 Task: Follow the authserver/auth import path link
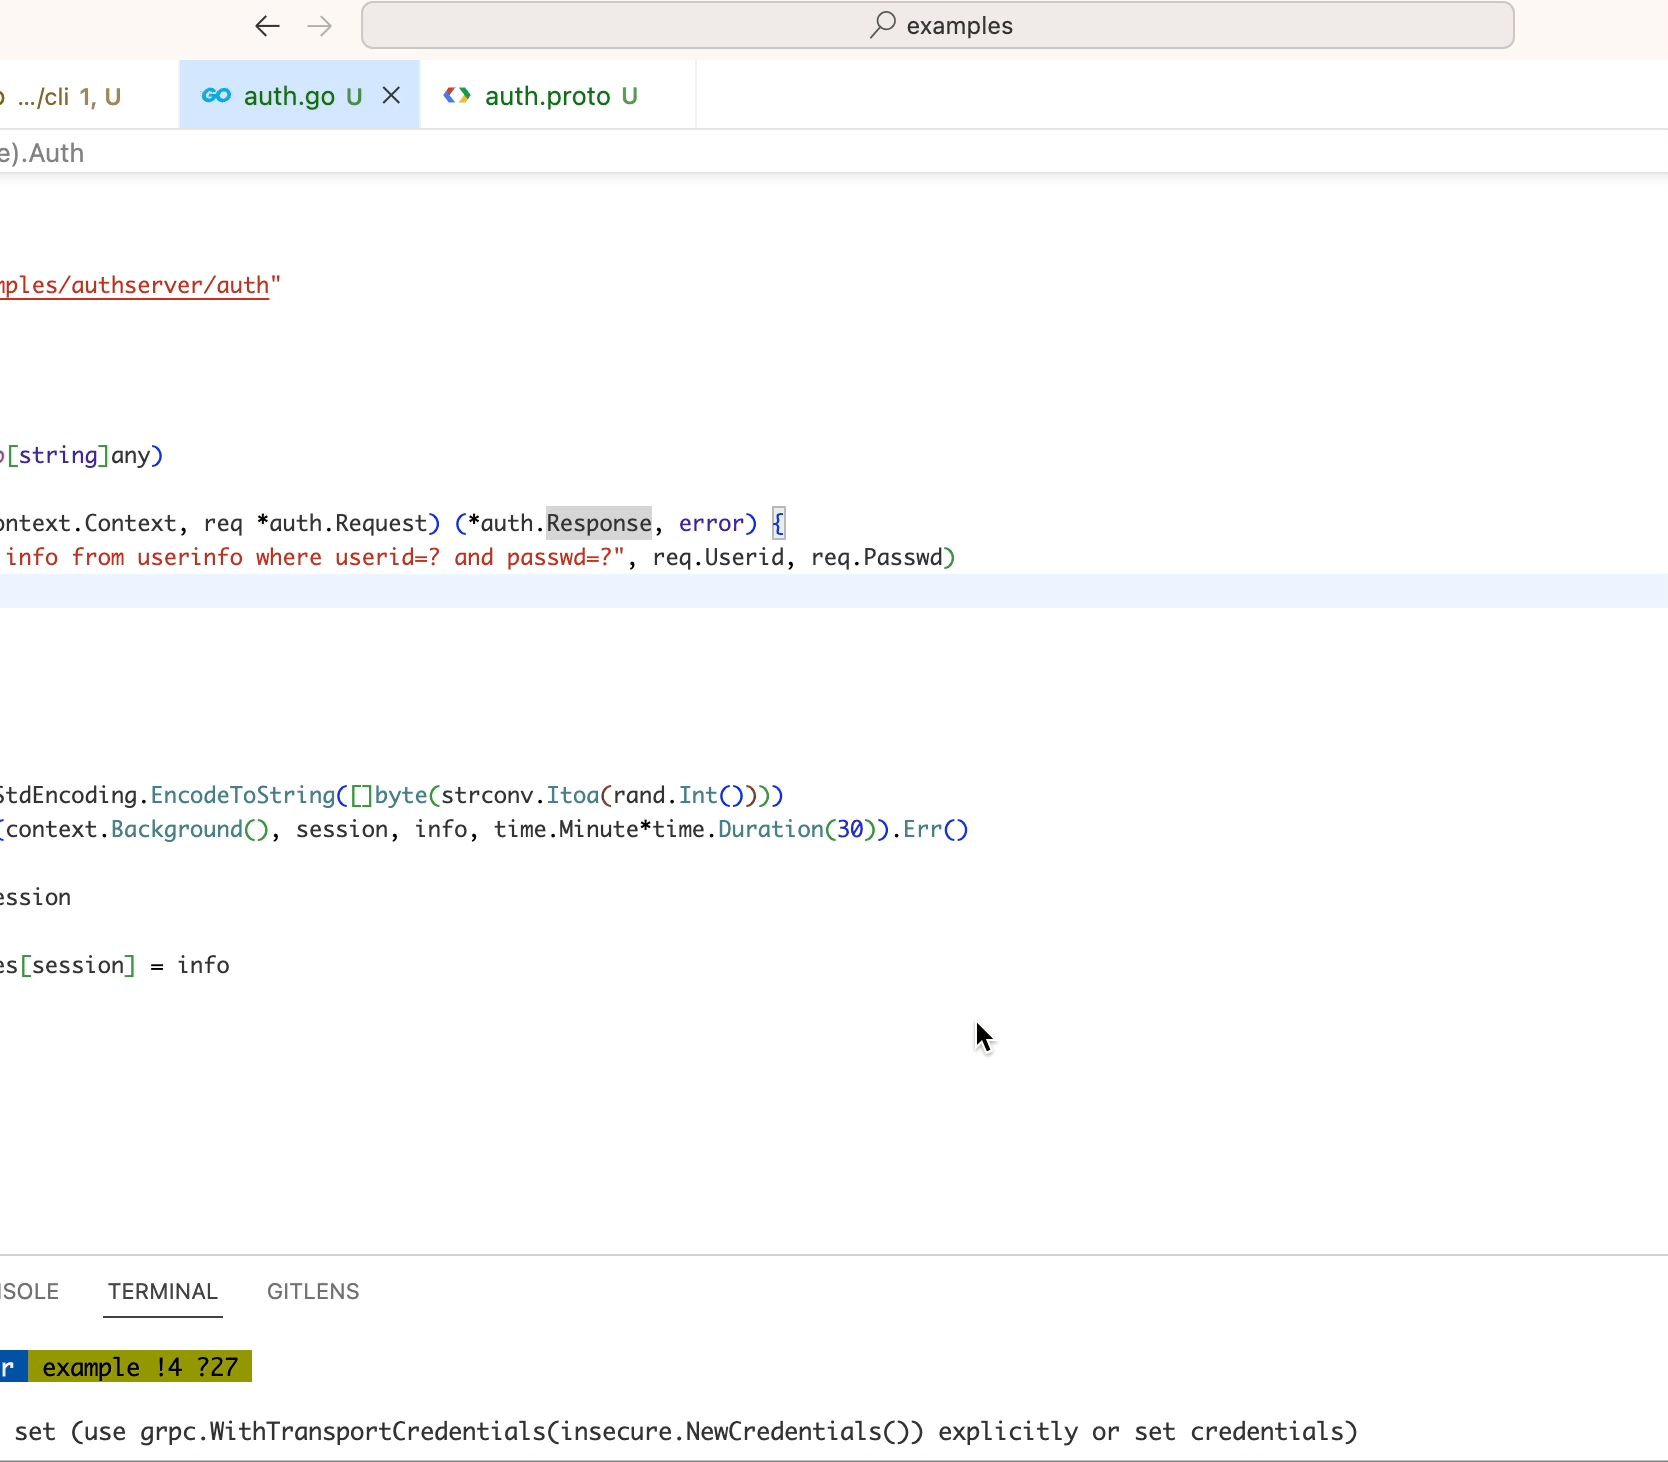pyautogui.click(x=135, y=286)
